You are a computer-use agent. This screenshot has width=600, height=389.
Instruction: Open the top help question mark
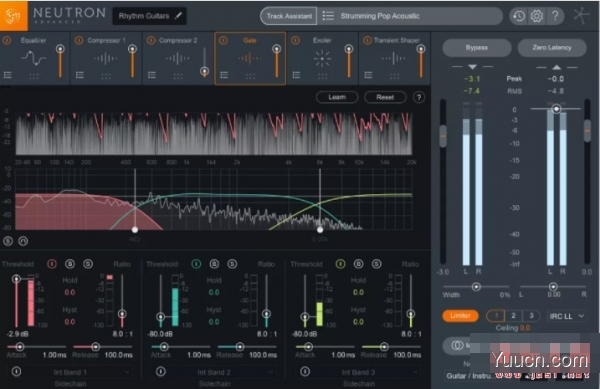[555, 16]
